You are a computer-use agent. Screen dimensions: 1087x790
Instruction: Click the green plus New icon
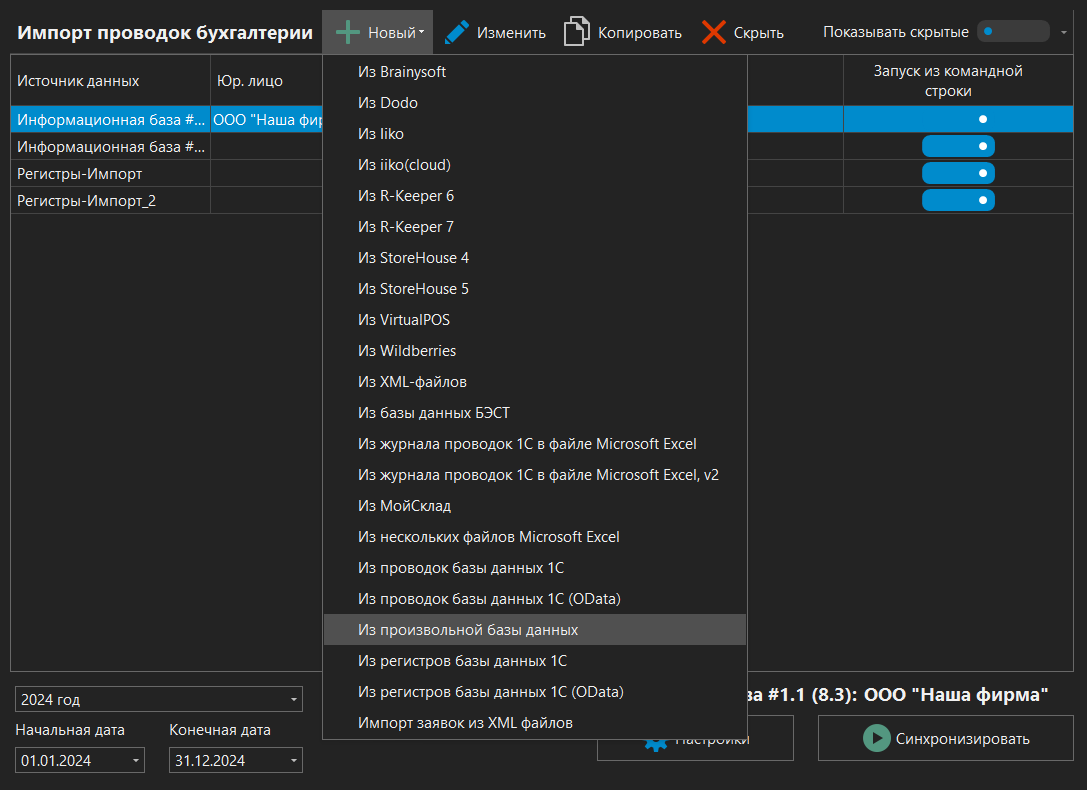(347, 32)
